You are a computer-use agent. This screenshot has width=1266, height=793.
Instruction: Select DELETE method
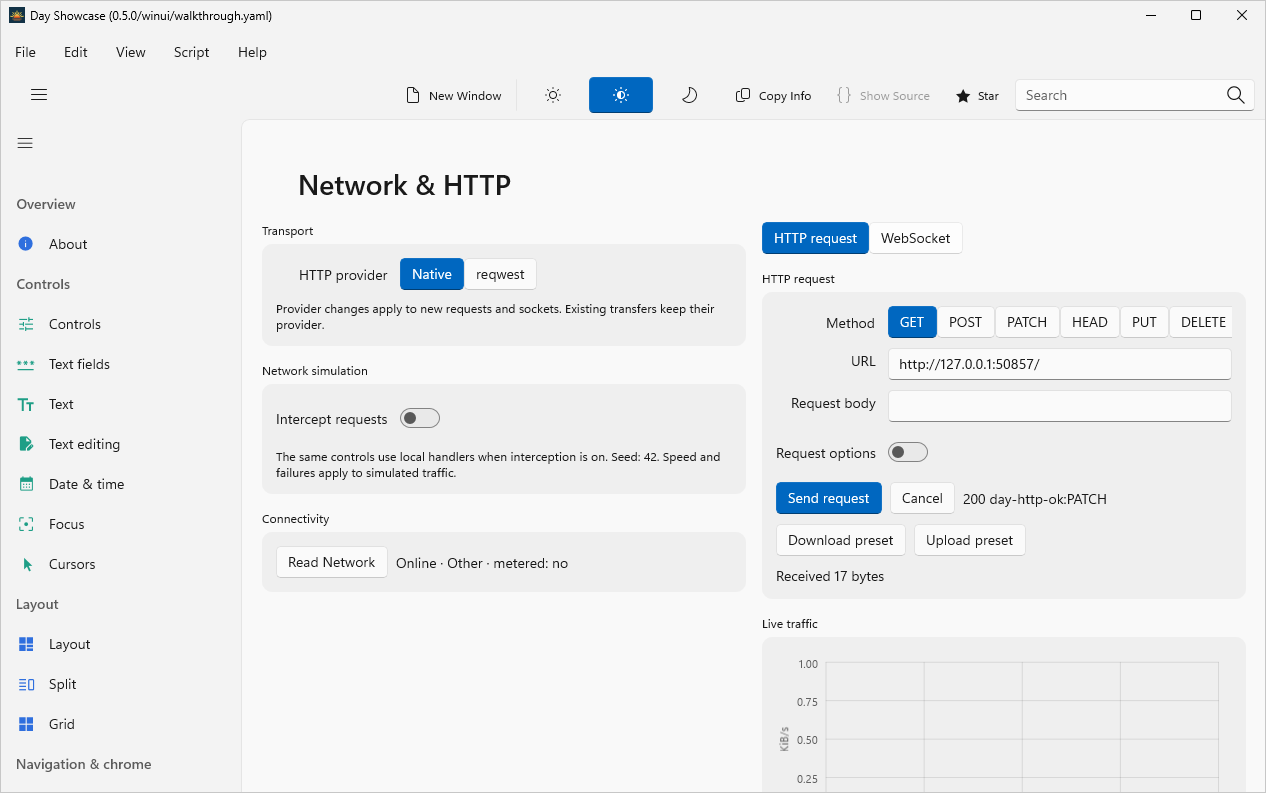coord(1203,322)
